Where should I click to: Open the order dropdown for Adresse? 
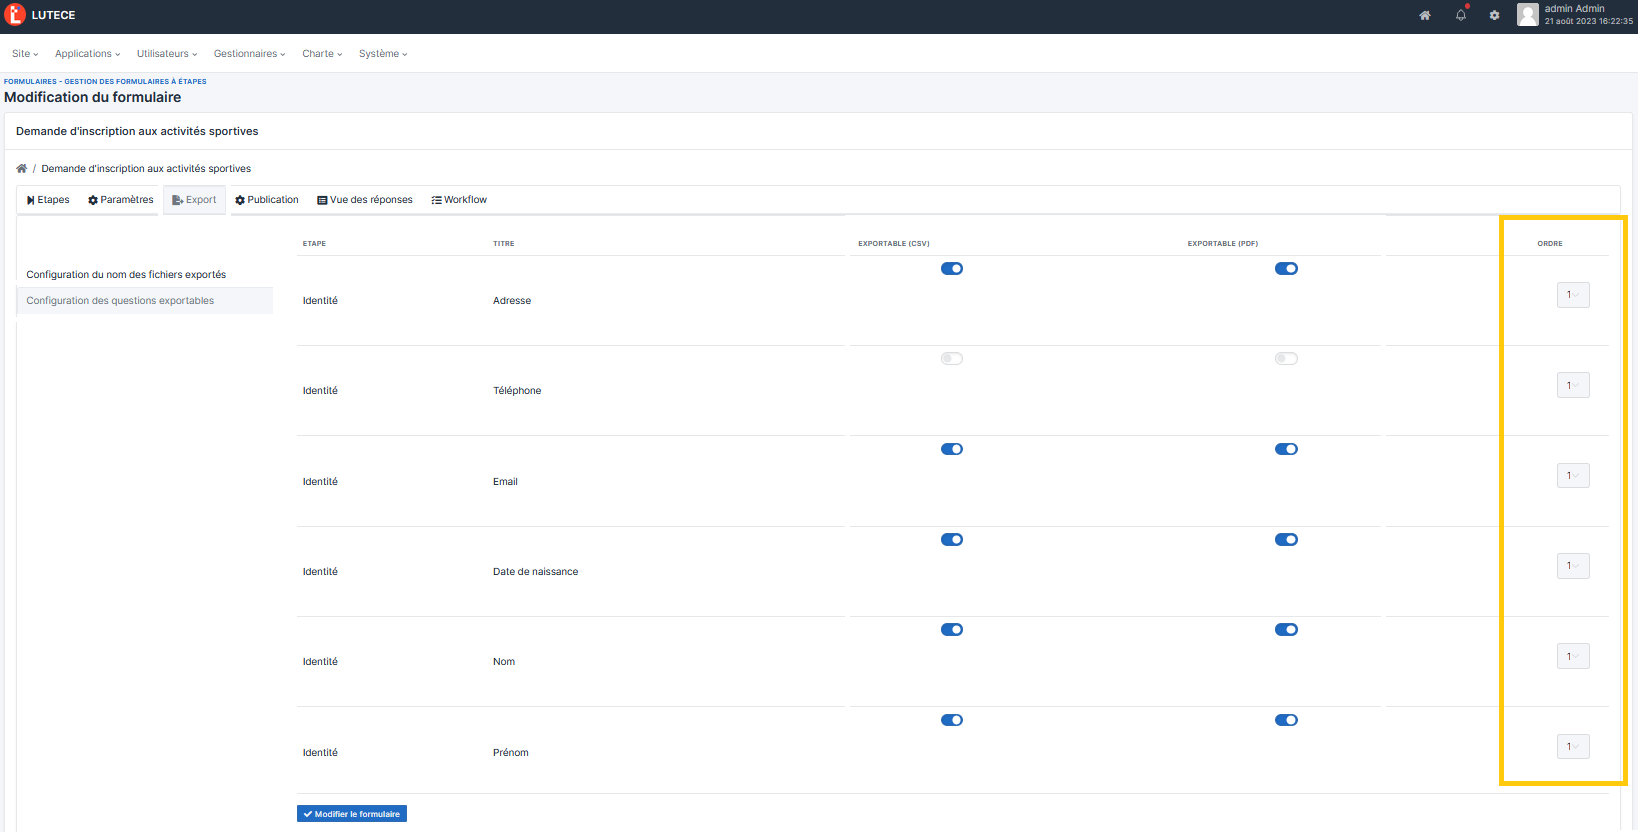click(1573, 295)
